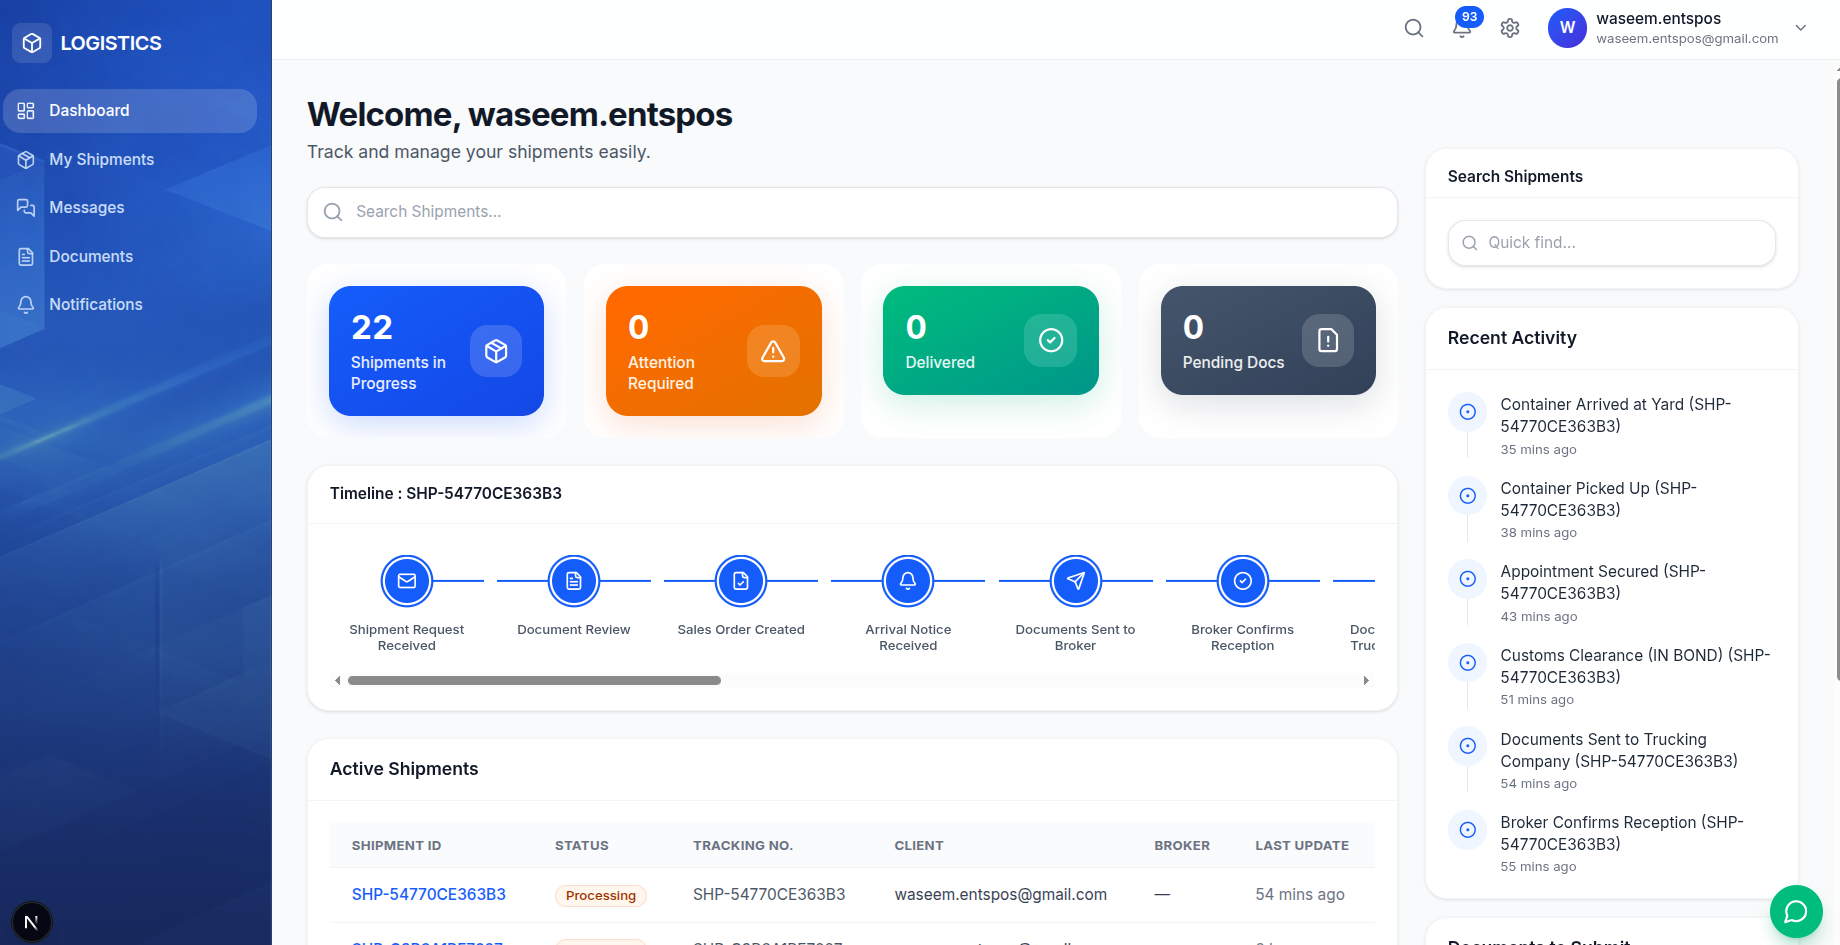The width and height of the screenshot is (1840, 945).
Task: Select Documents Sent to Broker icon
Action: click(x=1076, y=581)
